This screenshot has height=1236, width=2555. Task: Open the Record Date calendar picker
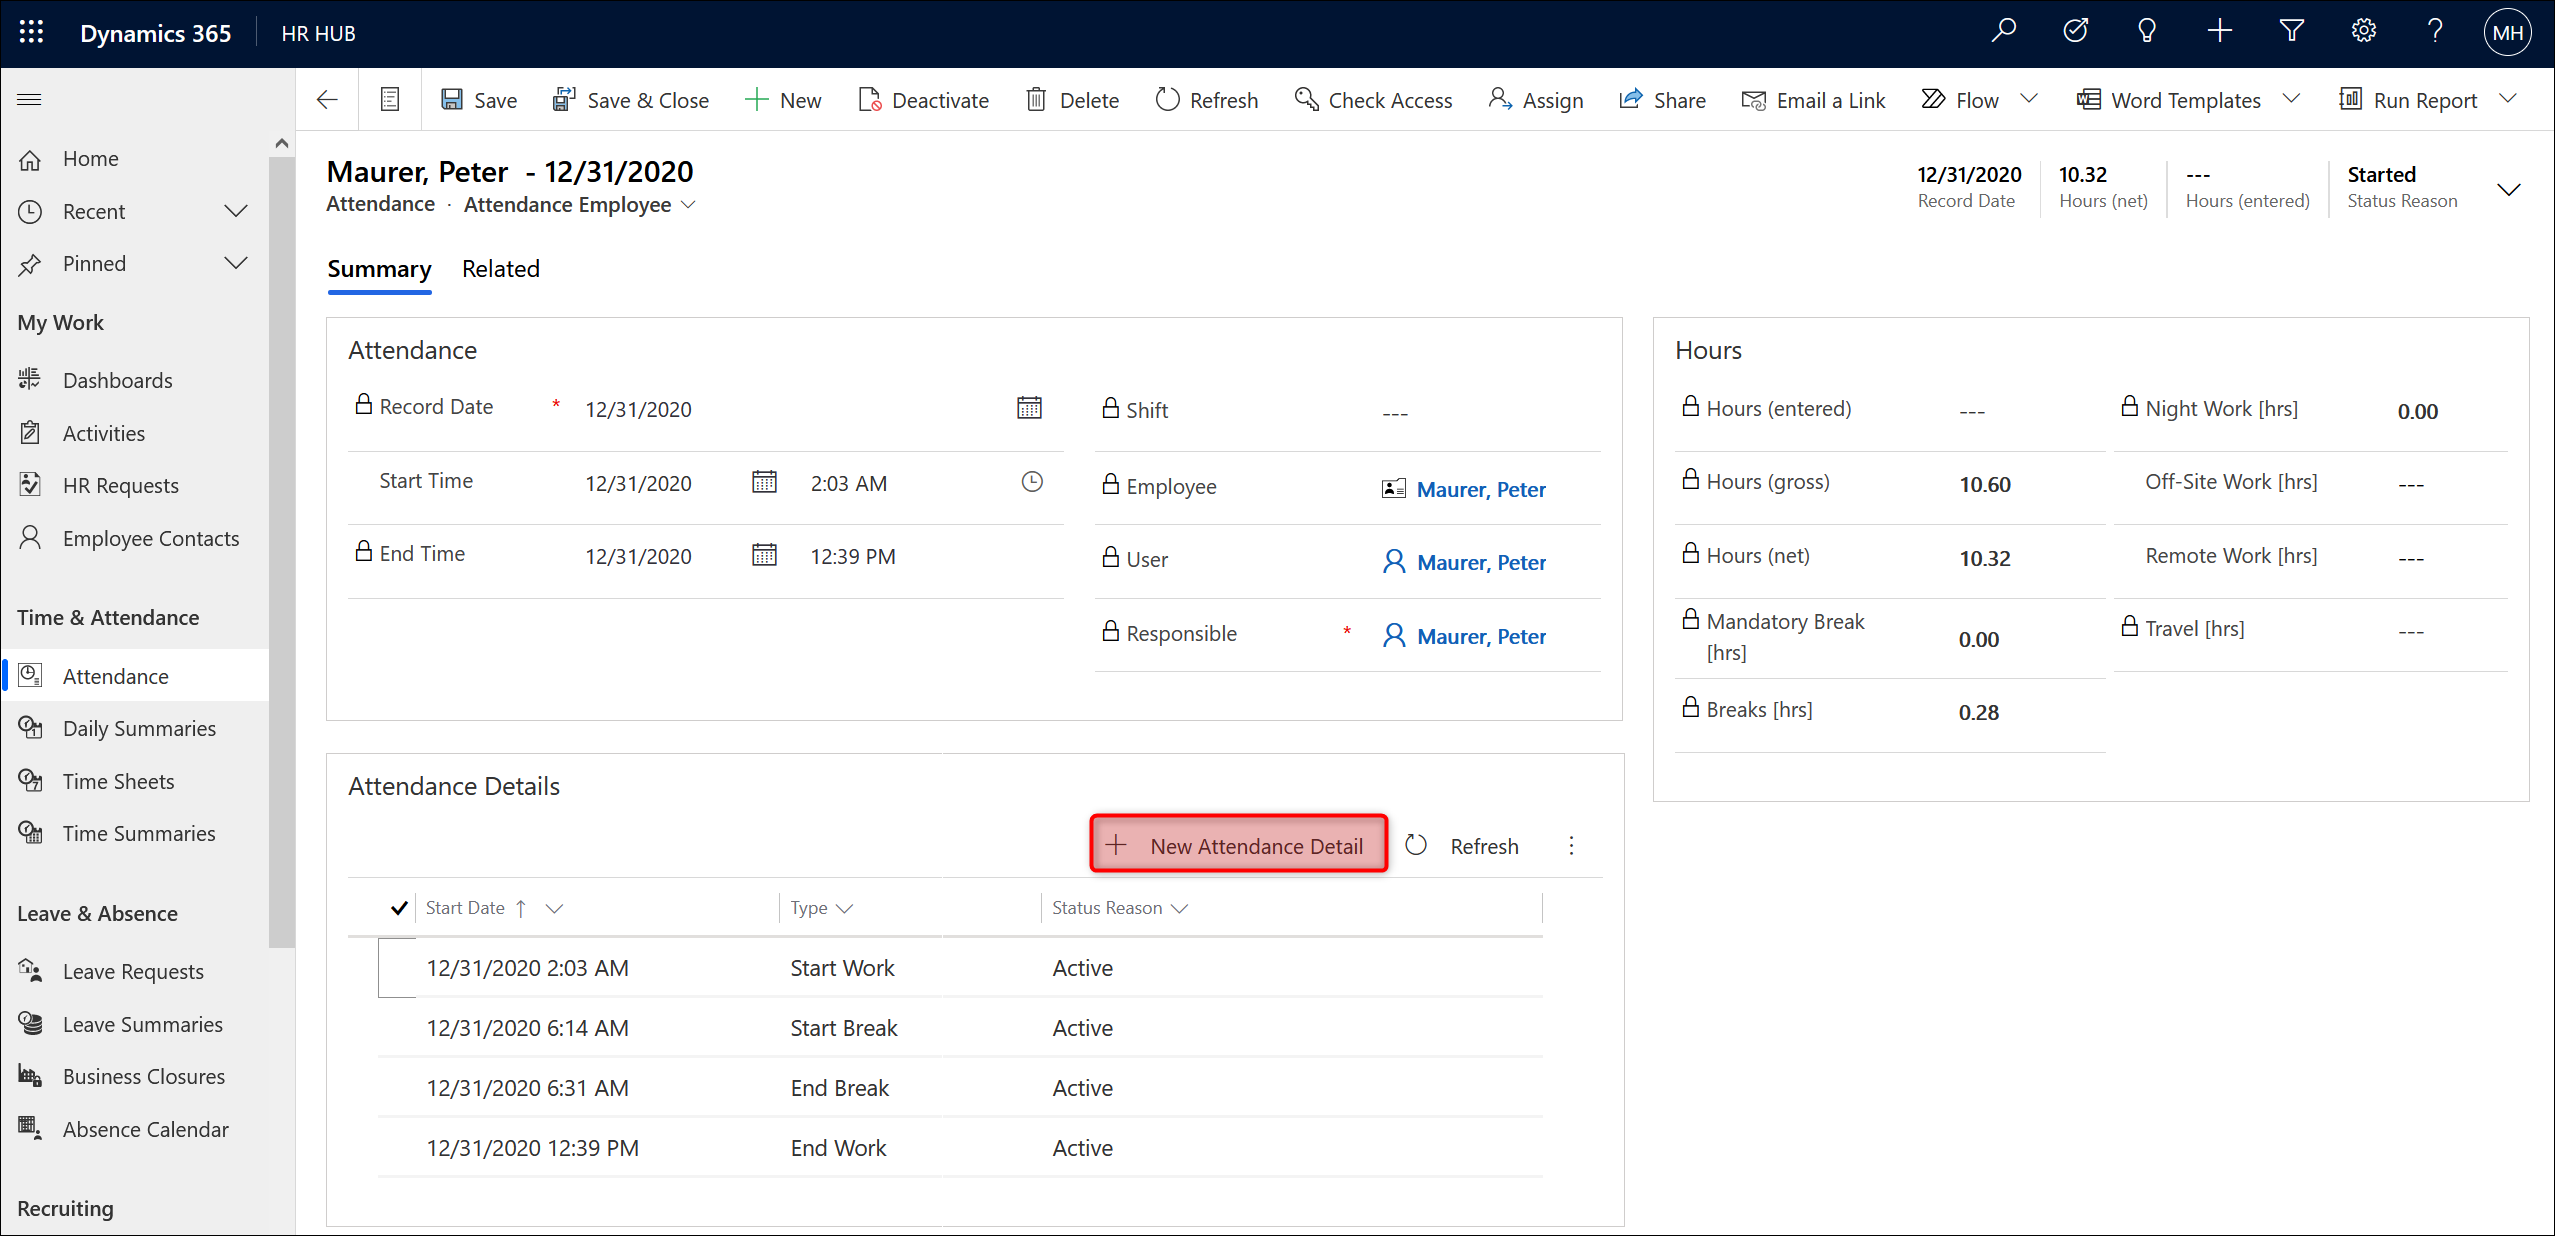1029,408
